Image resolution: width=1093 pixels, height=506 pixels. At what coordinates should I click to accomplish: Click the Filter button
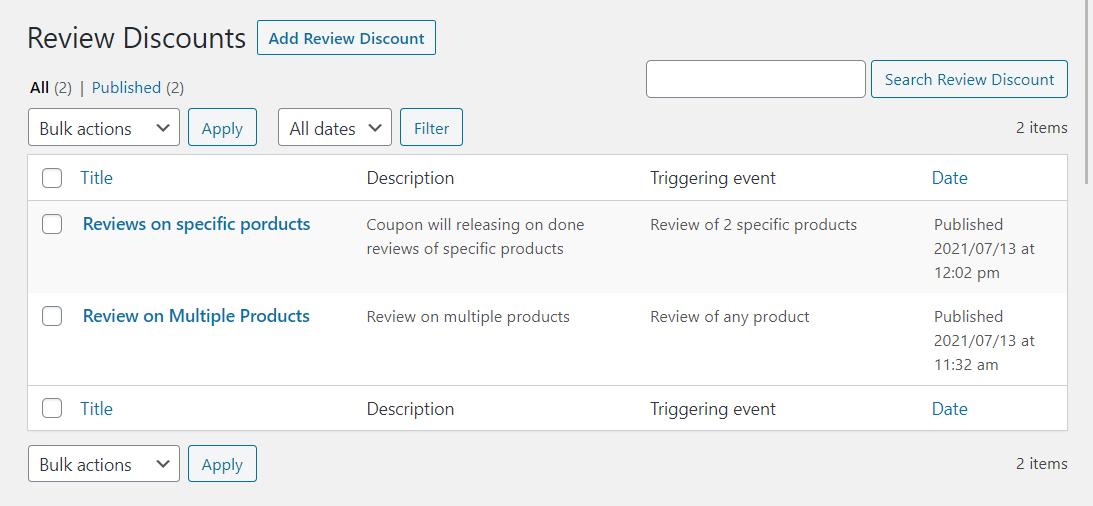click(431, 128)
